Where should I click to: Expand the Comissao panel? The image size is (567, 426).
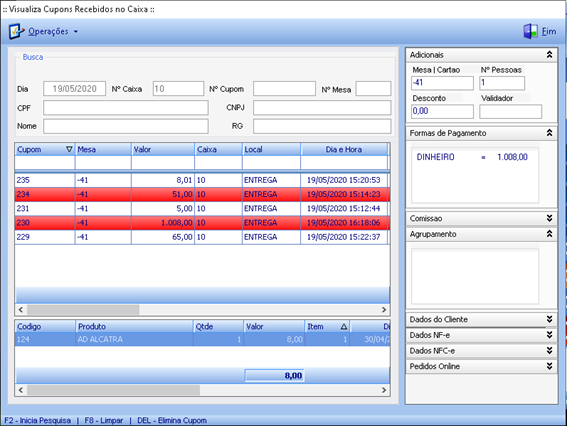coord(549,218)
